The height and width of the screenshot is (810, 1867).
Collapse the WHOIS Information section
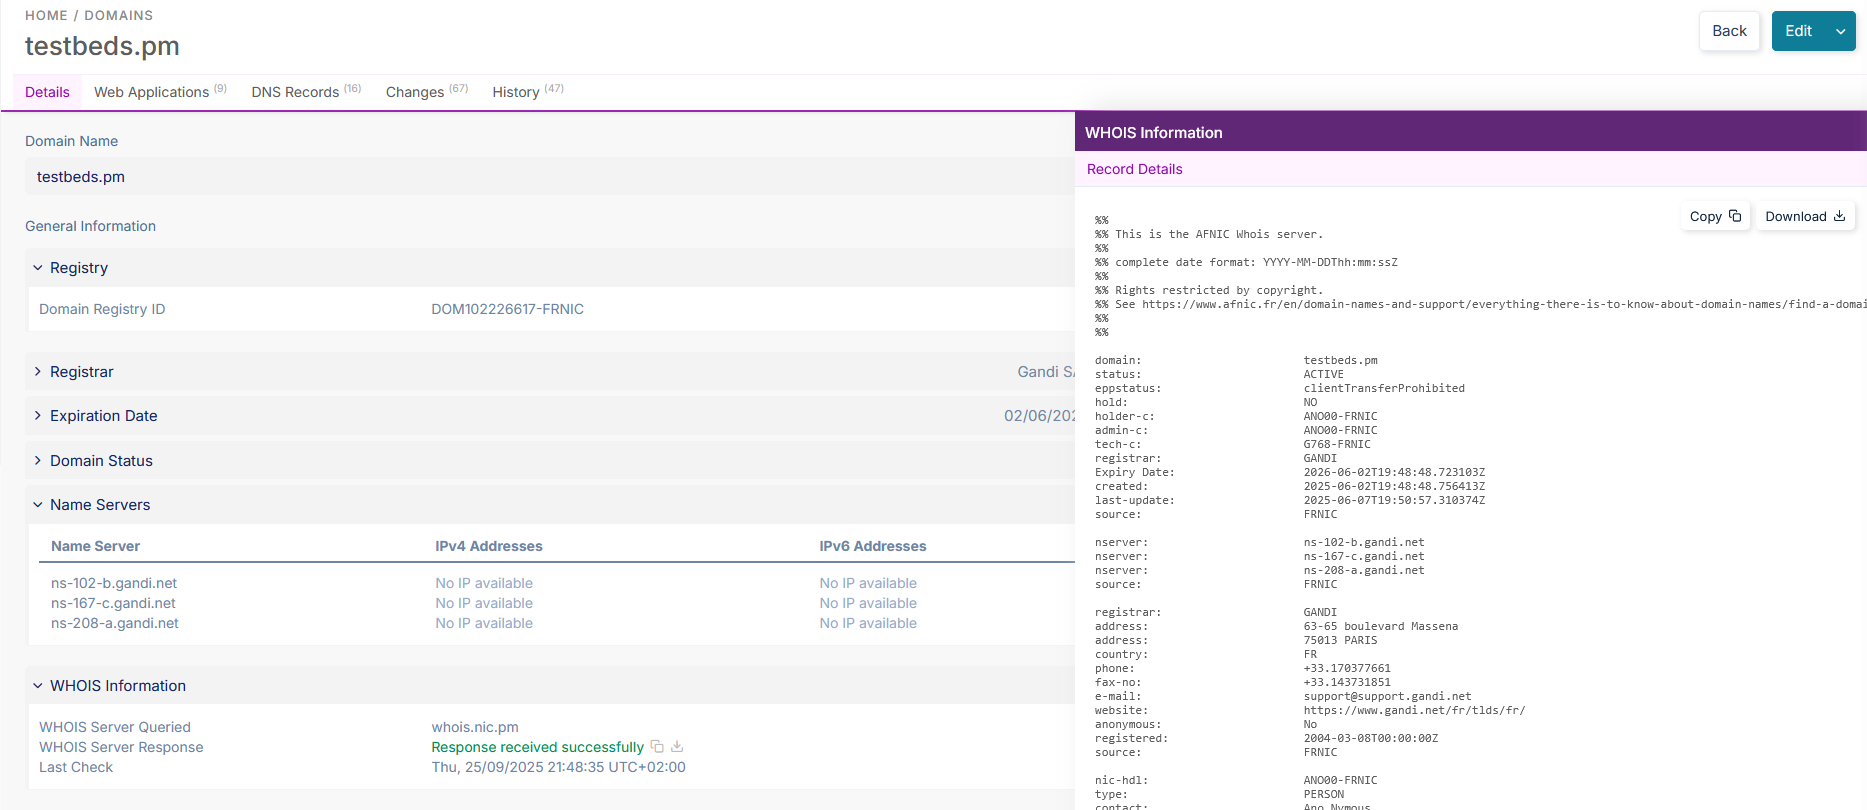pyautogui.click(x=38, y=686)
